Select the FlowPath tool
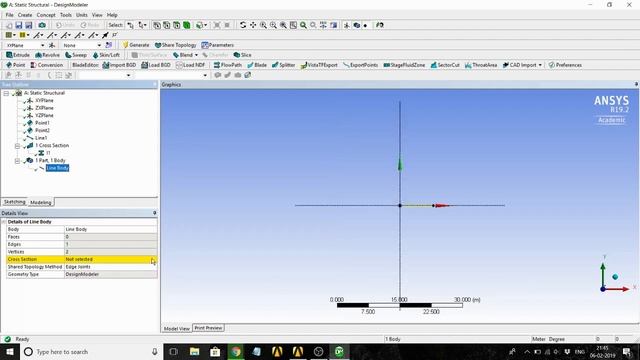This screenshot has width=640, height=360. 227,65
